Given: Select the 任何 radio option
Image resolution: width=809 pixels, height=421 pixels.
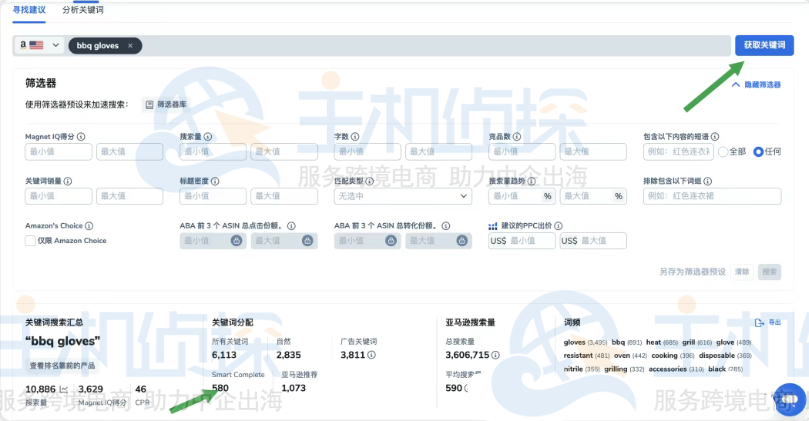Looking at the screenshot, I should point(758,152).
